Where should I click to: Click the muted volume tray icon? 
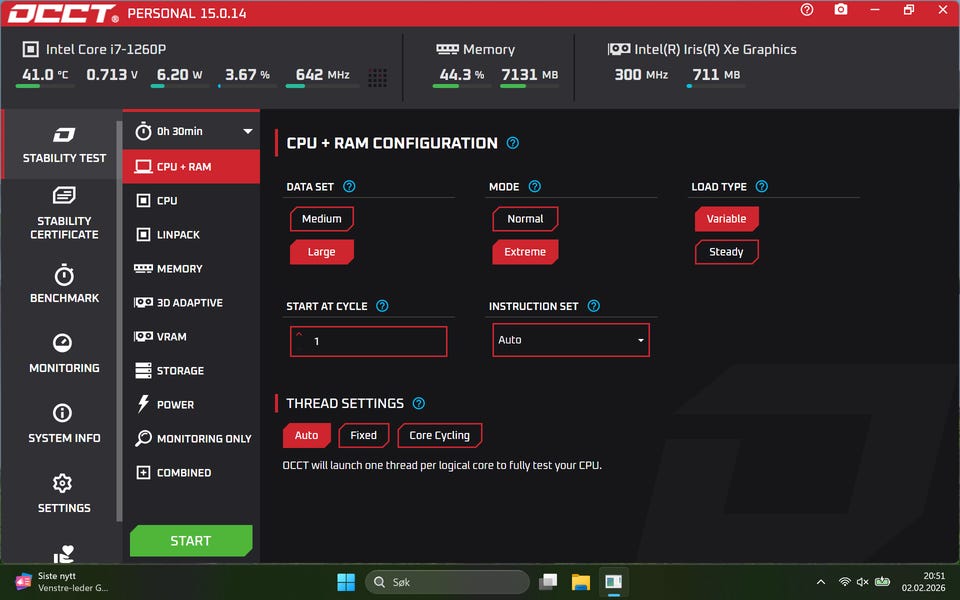coord(863,582)
